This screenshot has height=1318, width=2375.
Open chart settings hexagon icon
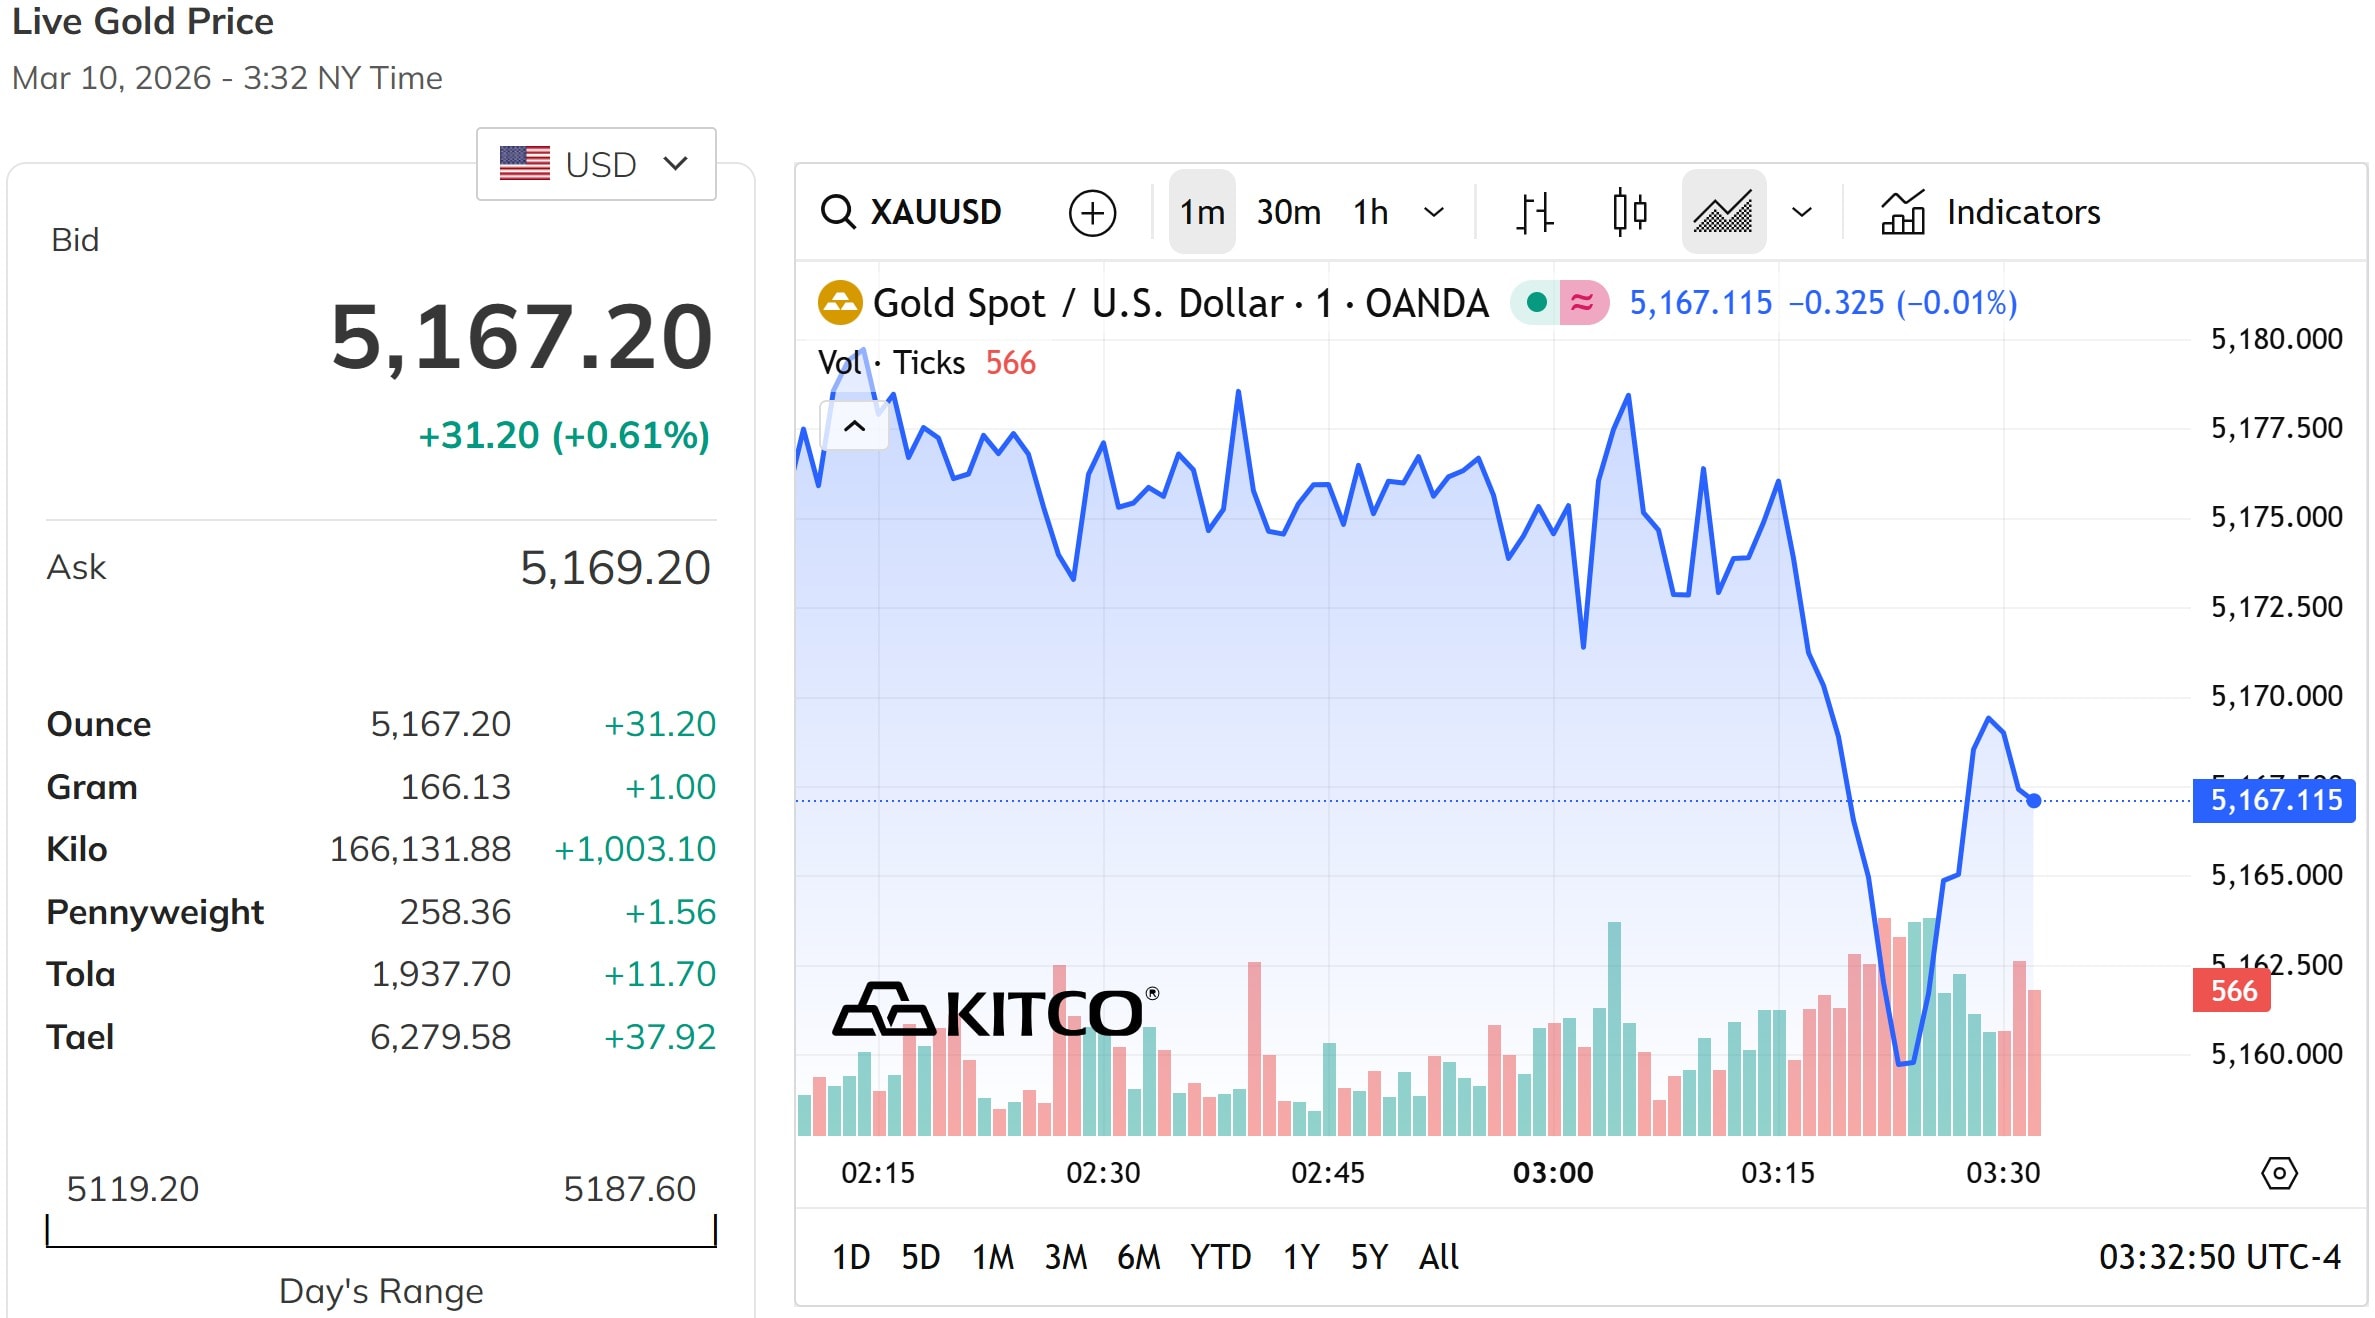tap(2279, 1172)
